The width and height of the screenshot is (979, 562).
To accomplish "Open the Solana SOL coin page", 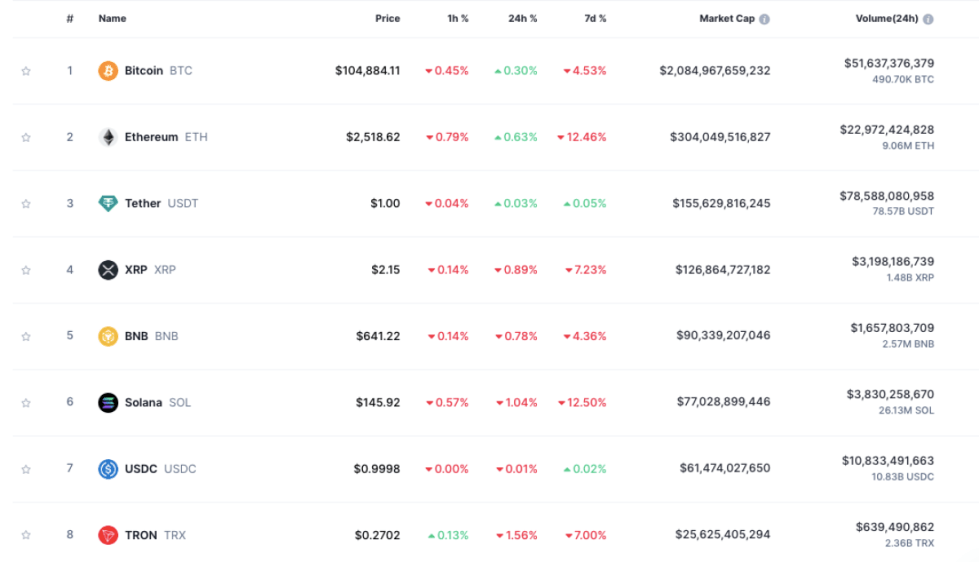I will coord(157,402).
